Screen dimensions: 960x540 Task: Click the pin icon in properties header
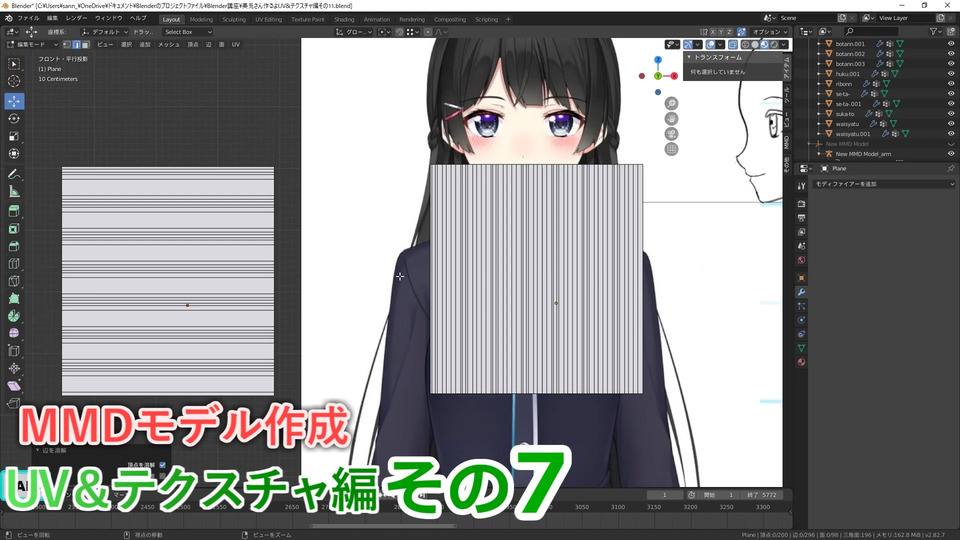pos(951,168)
